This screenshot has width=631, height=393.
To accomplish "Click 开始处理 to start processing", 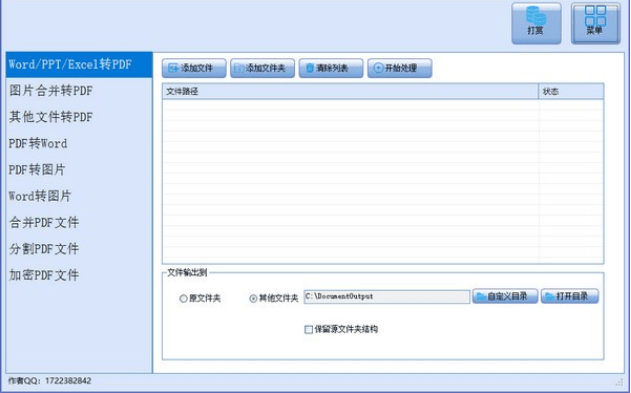I will tap(400, 68).
